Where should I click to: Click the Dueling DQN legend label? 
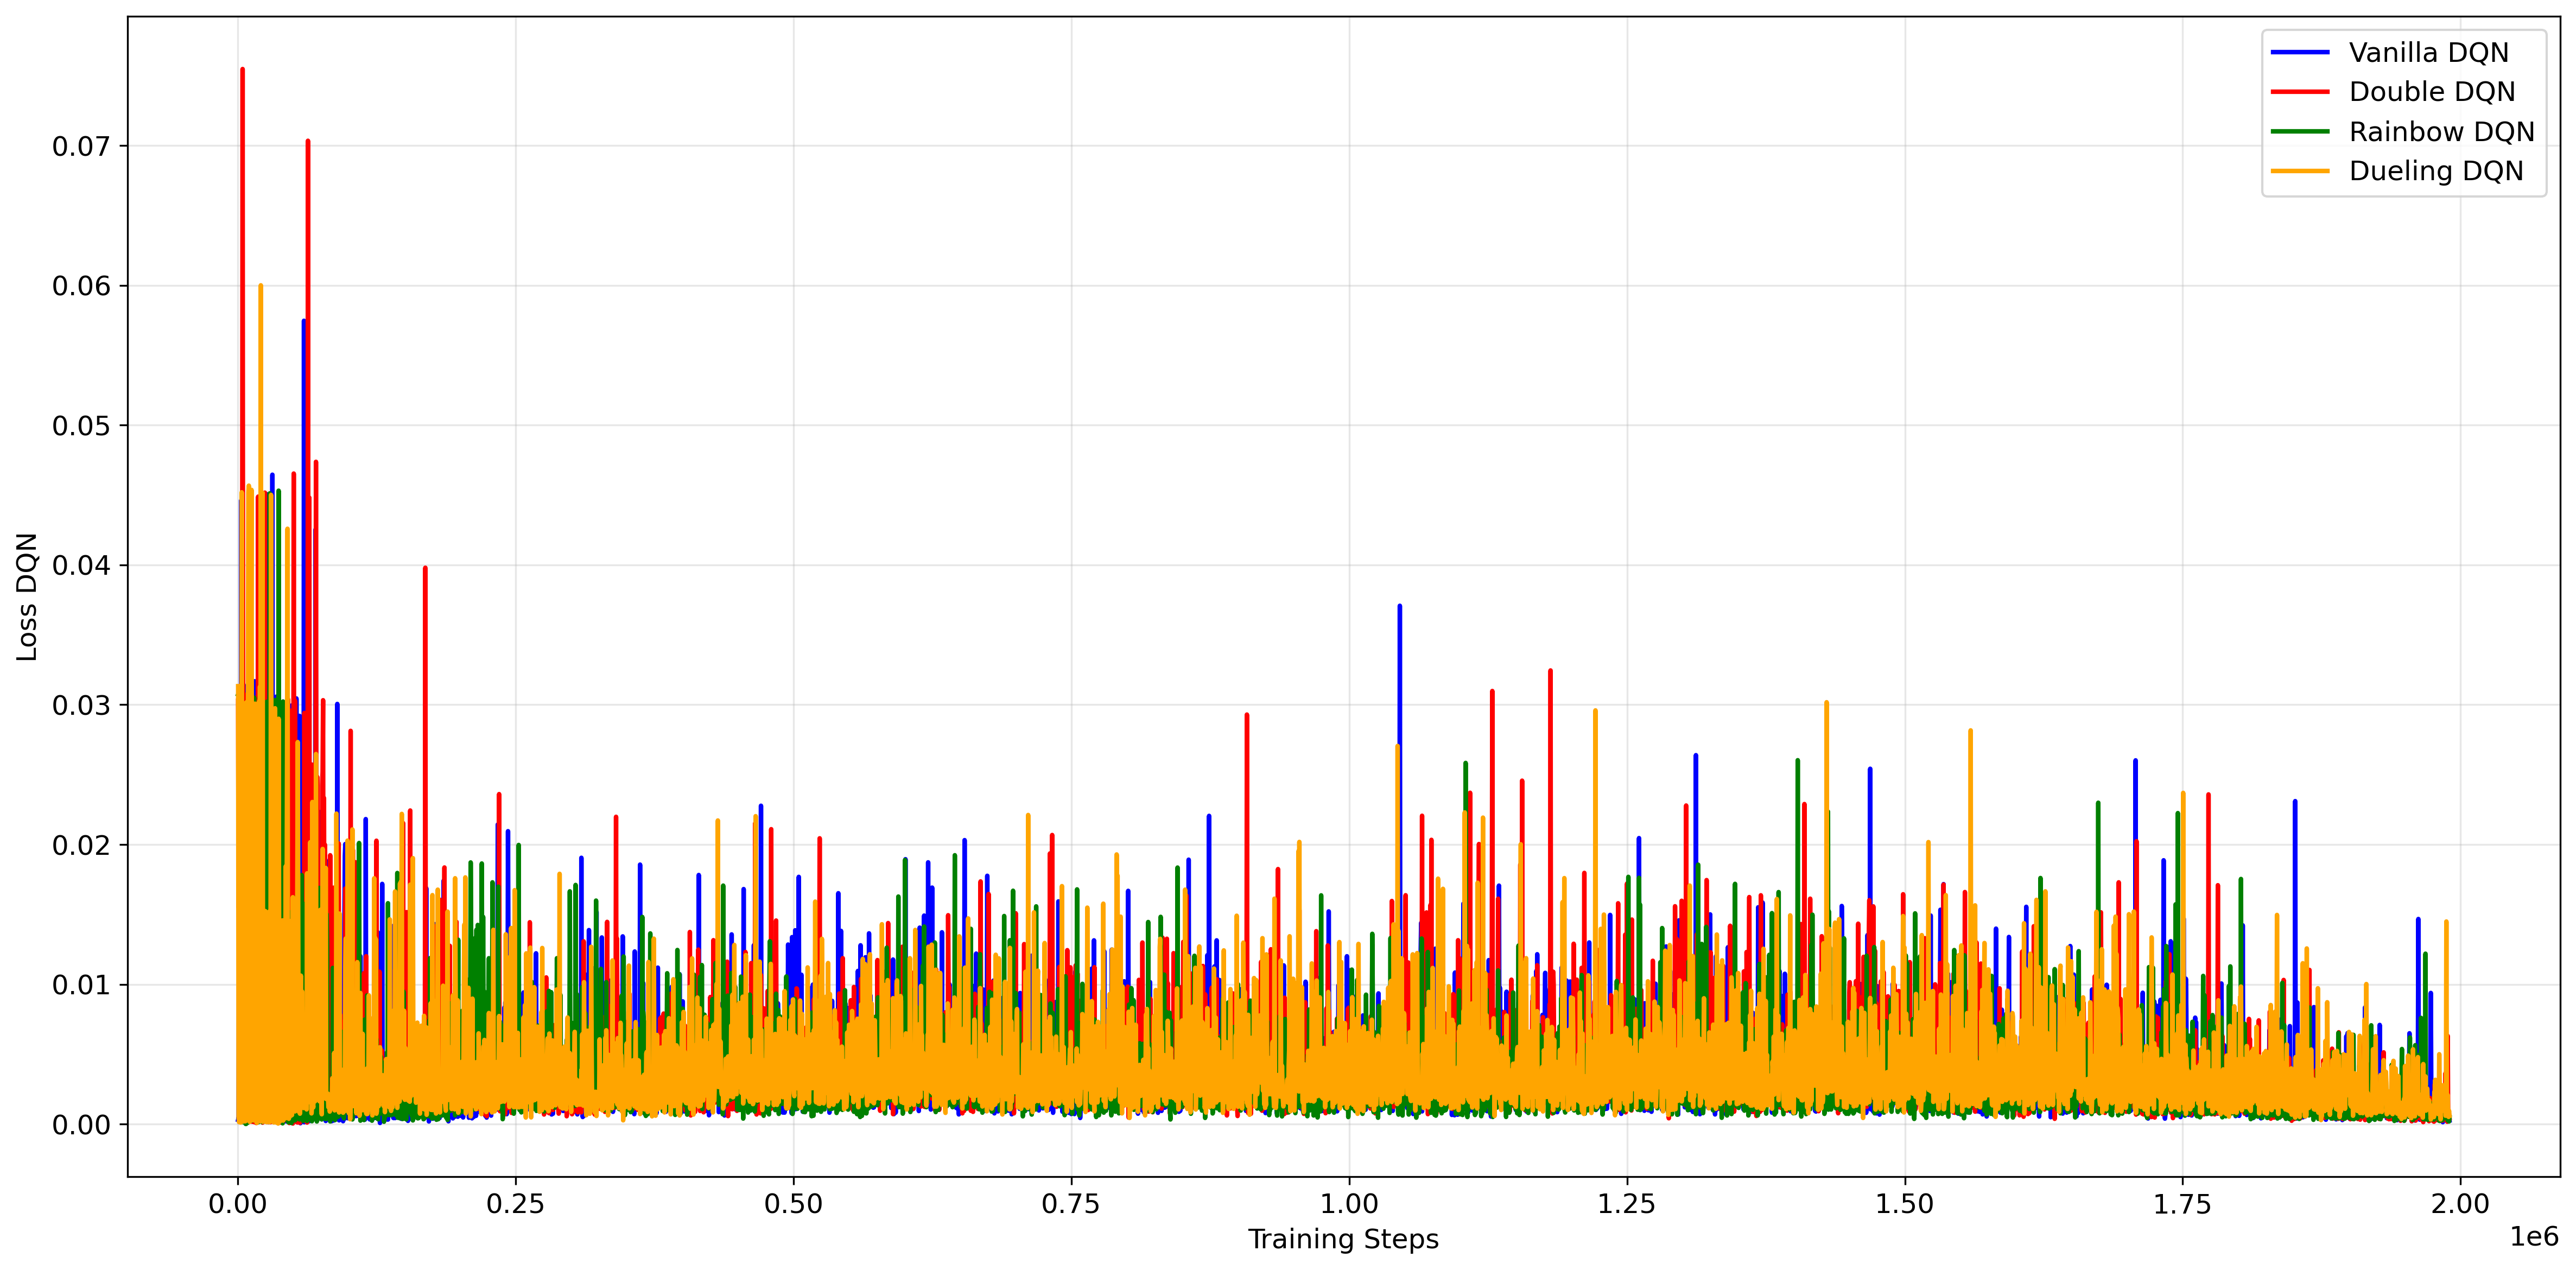[2436, 171]
